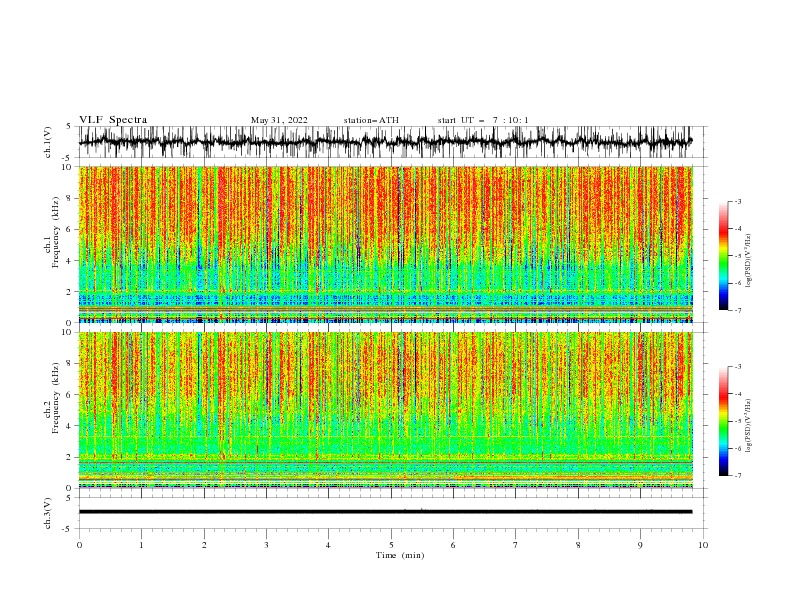Click the time axis tick label "9"
The width and height of the screenshot is (792, 612).
pos(640,545)
